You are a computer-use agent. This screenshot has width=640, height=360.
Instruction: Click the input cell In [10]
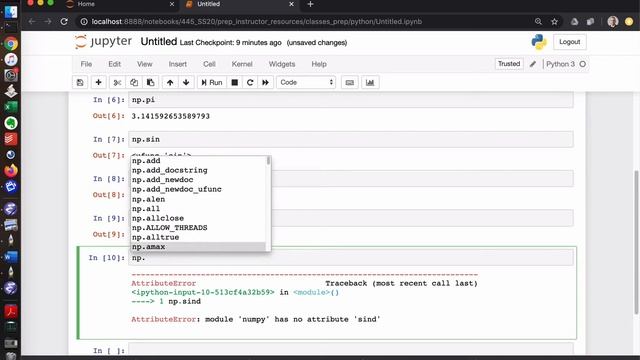pos(351,258)
